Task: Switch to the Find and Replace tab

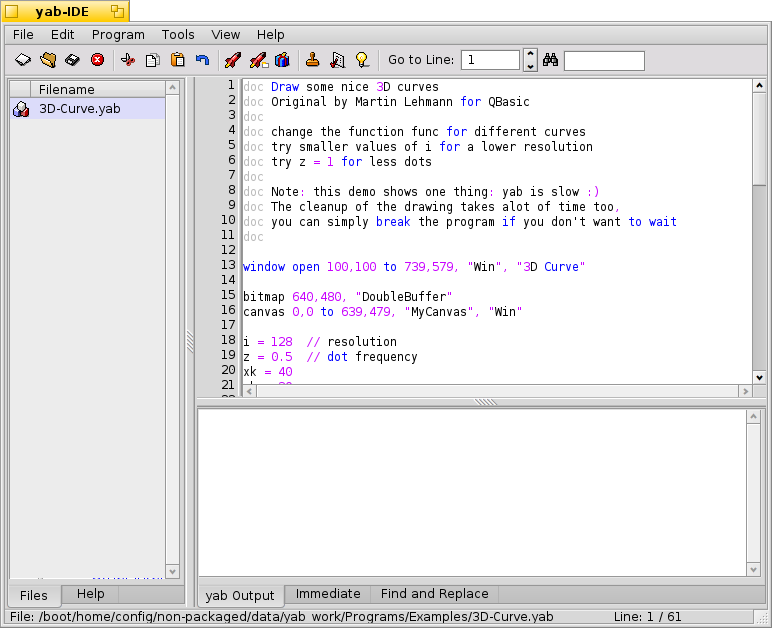Action: (x=434, y=594)
